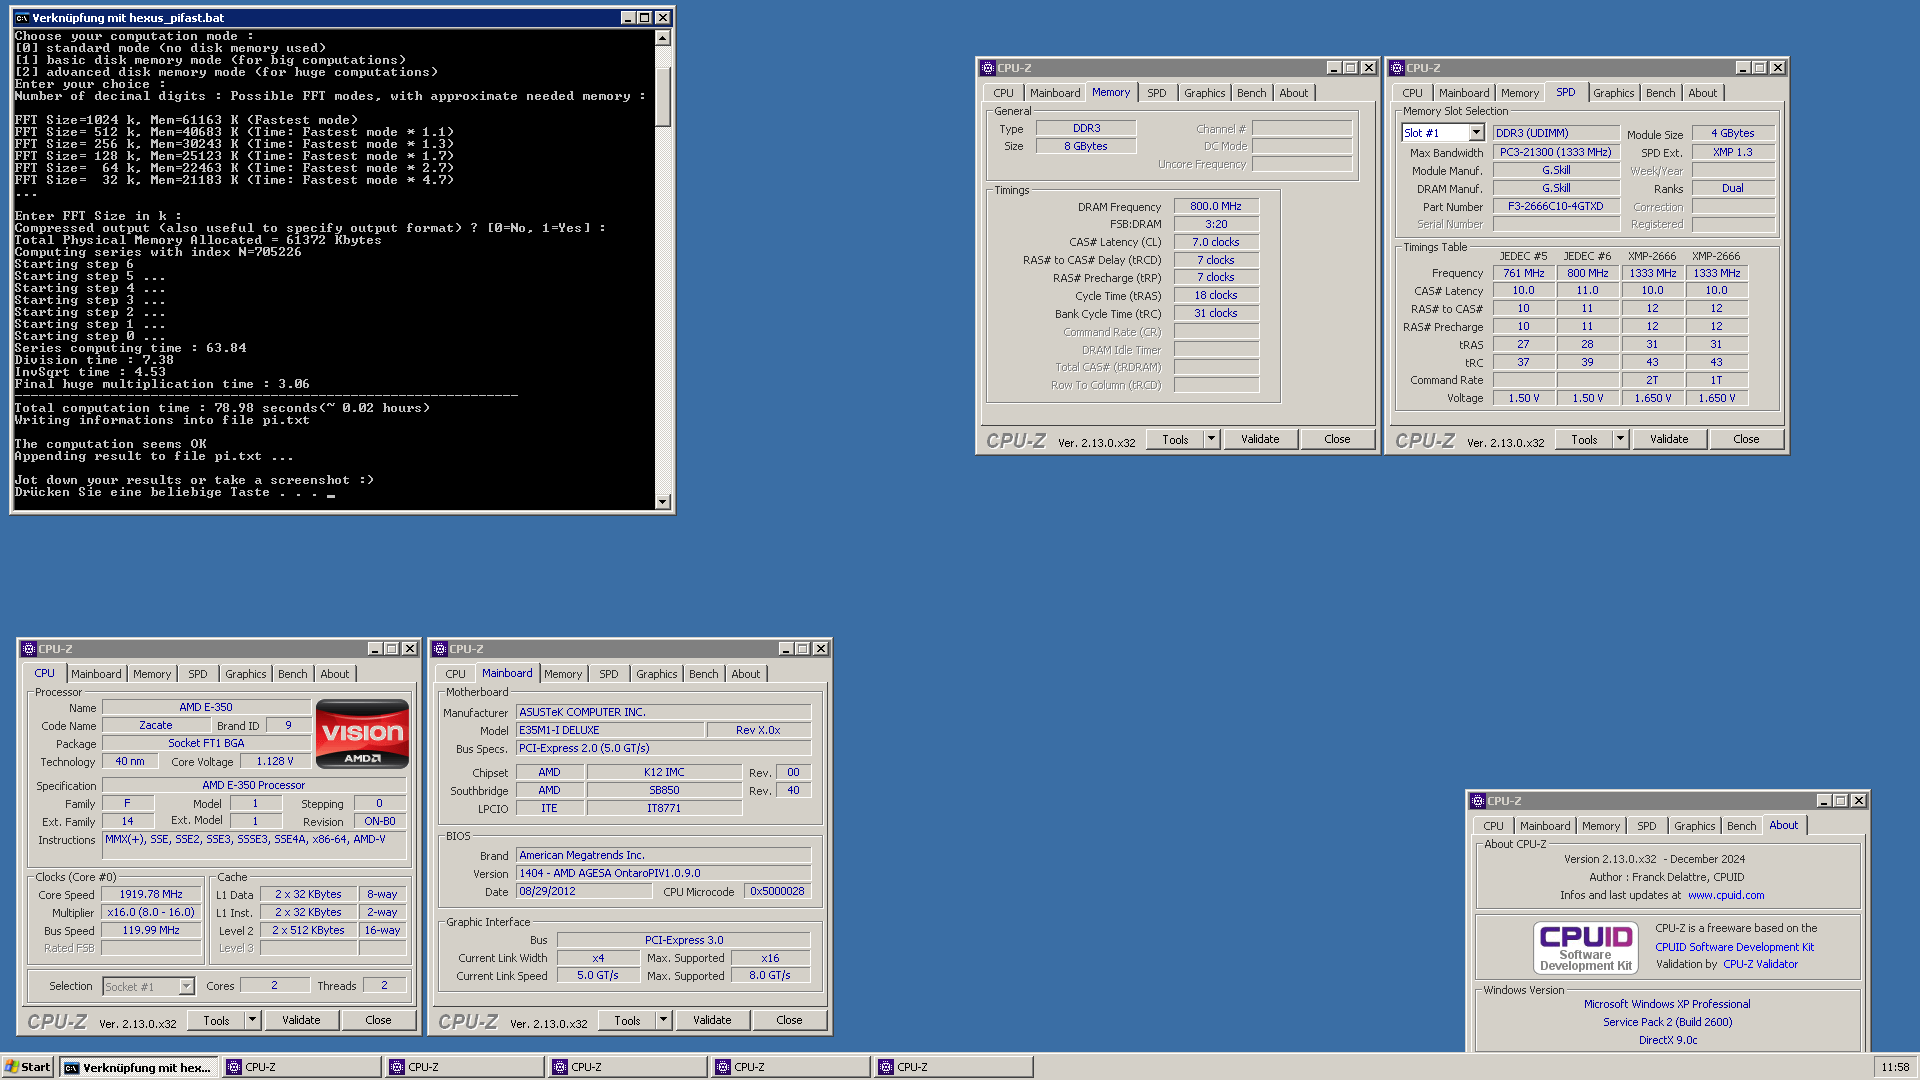1920x1080 pixels.
Task: Minimize the SPD CPU-Z window
Action: coord(1742,68)
